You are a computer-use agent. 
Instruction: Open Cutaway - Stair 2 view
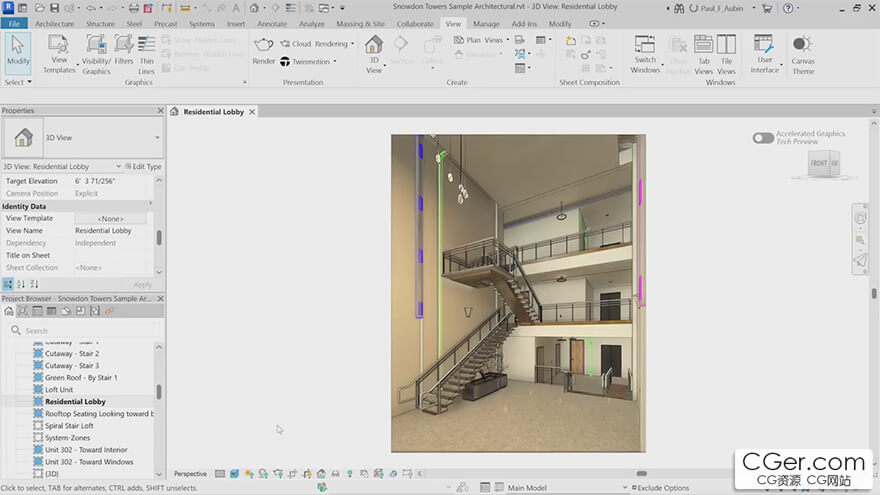click(72, 354)
